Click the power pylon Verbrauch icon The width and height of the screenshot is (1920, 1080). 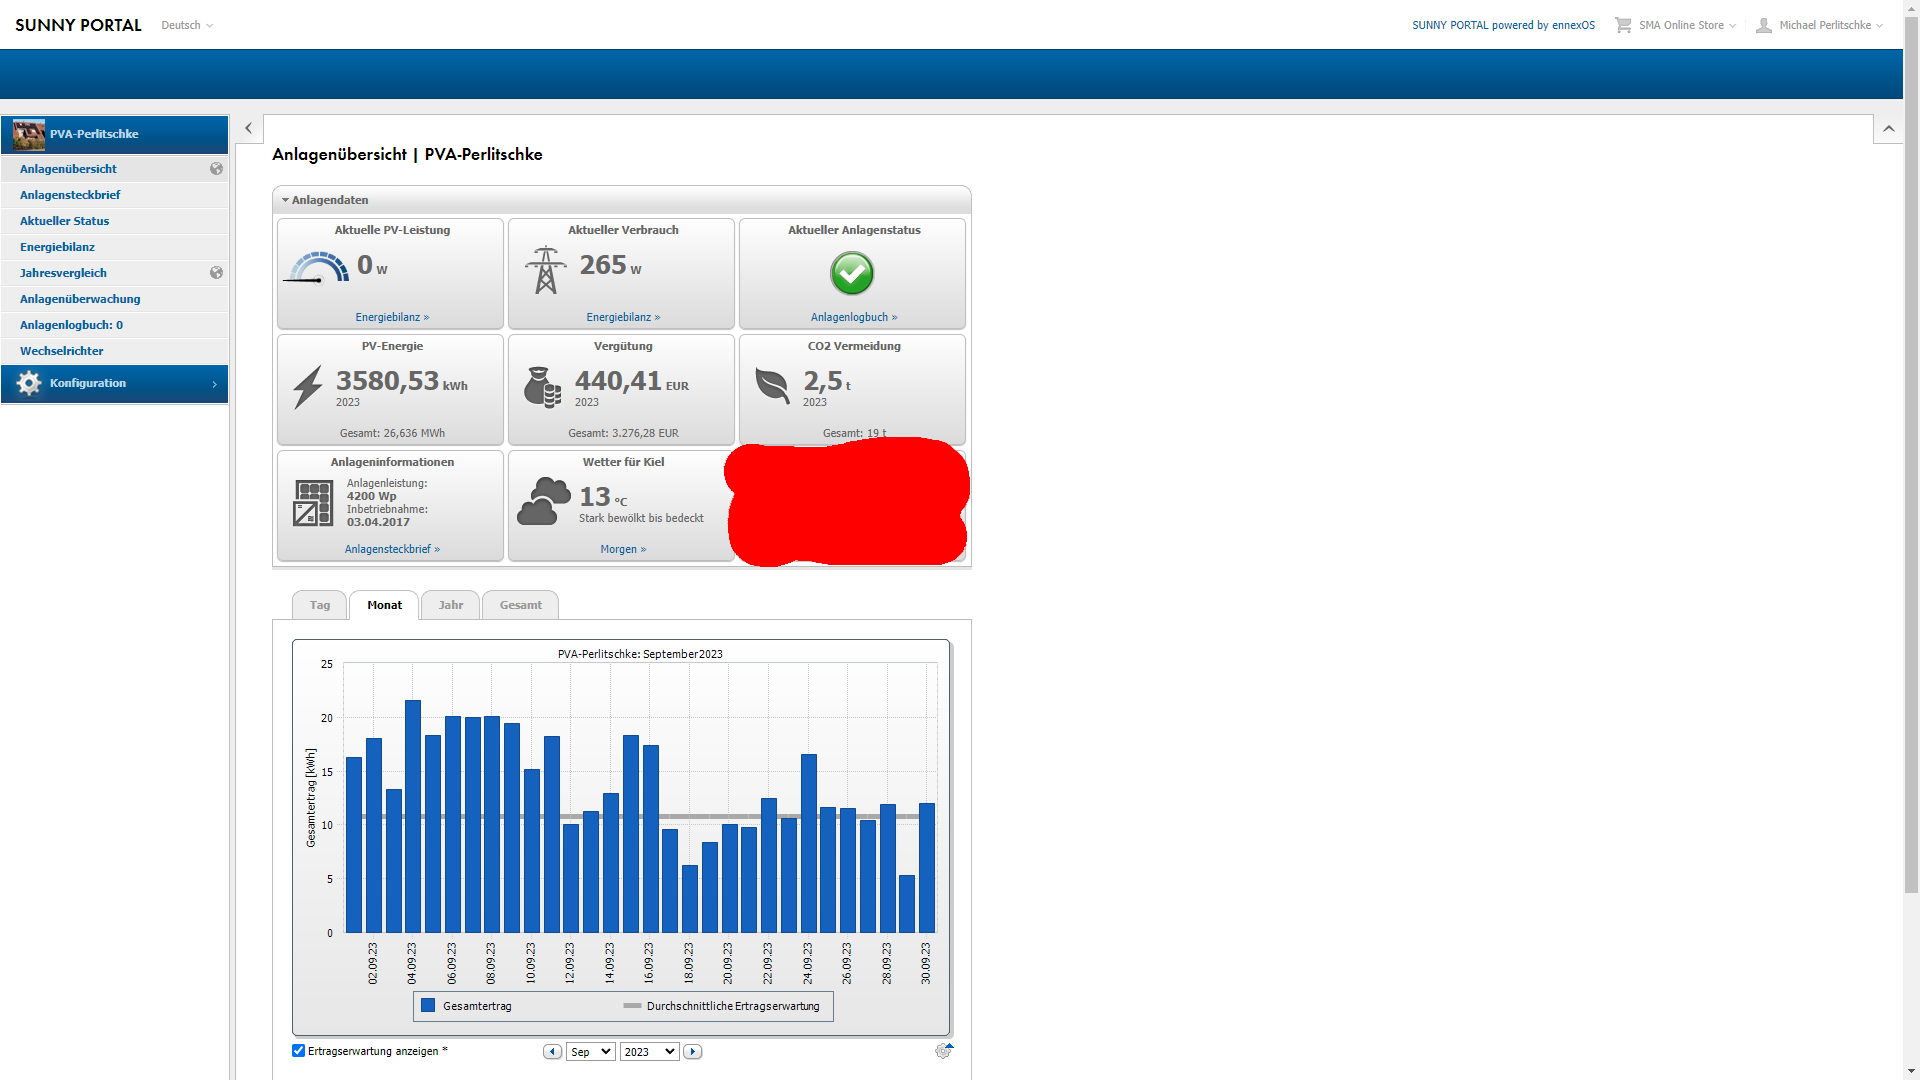(545, 270)
